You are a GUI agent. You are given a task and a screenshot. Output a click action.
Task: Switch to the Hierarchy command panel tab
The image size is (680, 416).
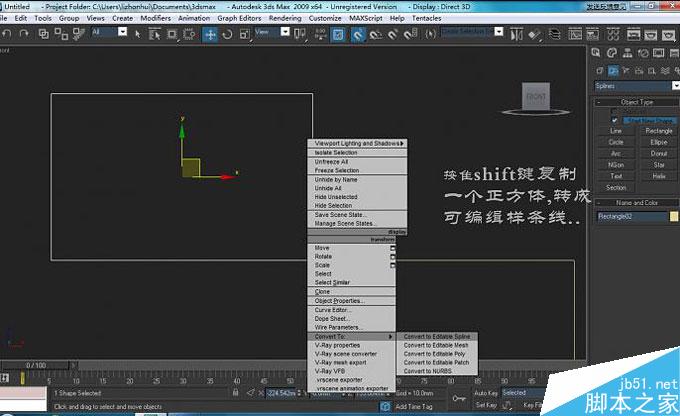coord(628,53)
